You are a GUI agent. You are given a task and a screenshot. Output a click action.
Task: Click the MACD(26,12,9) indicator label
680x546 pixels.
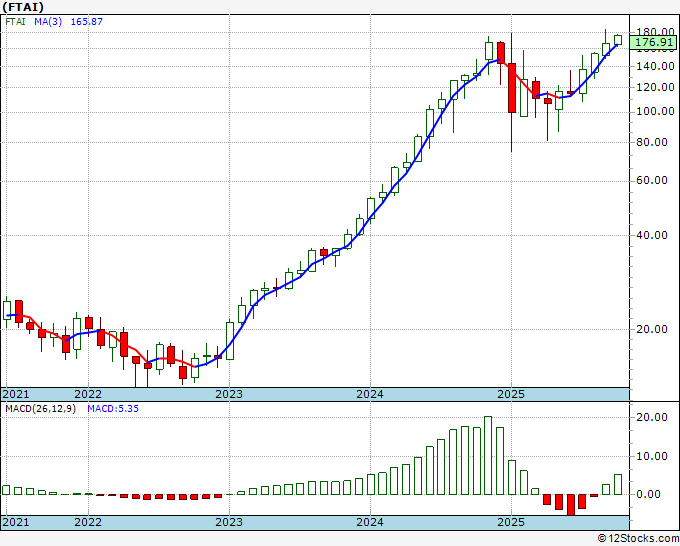pyautogui.click(x=40, y=409)
